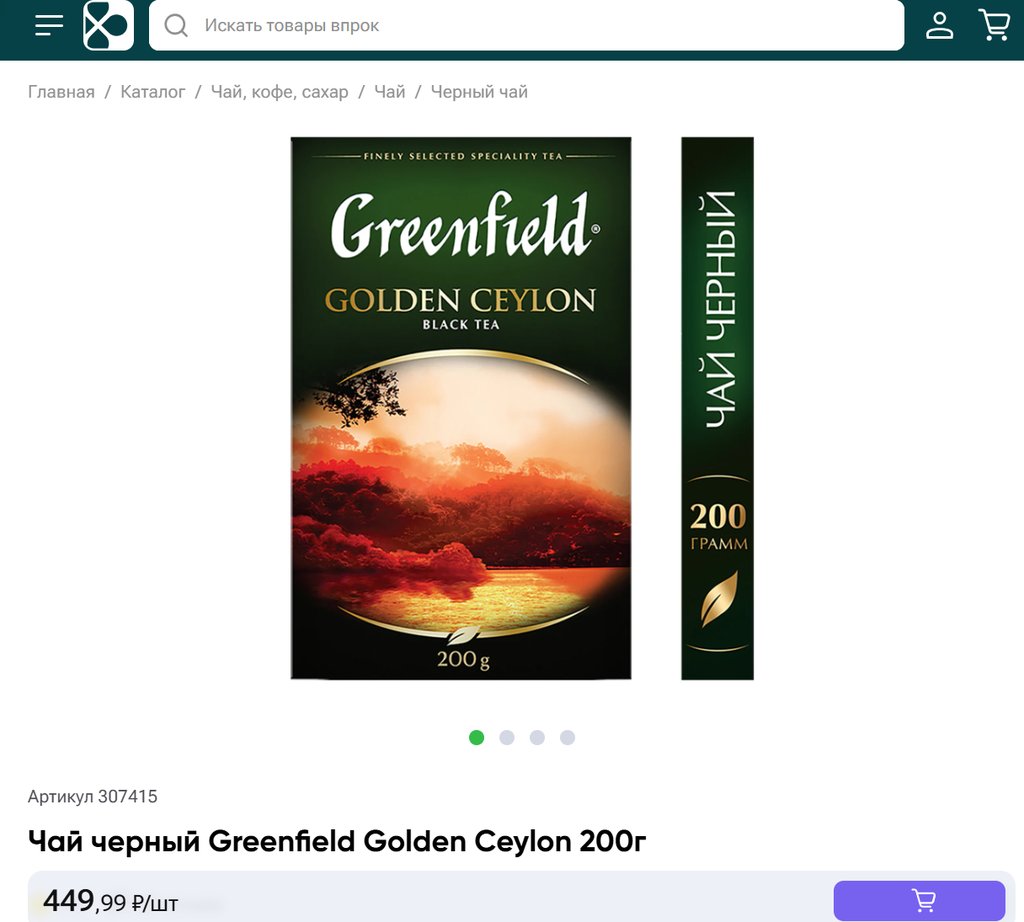Click the 'Артикул 307415' text
The height and width of the screenshot is (922, 1024).
(x=93, y=797)
